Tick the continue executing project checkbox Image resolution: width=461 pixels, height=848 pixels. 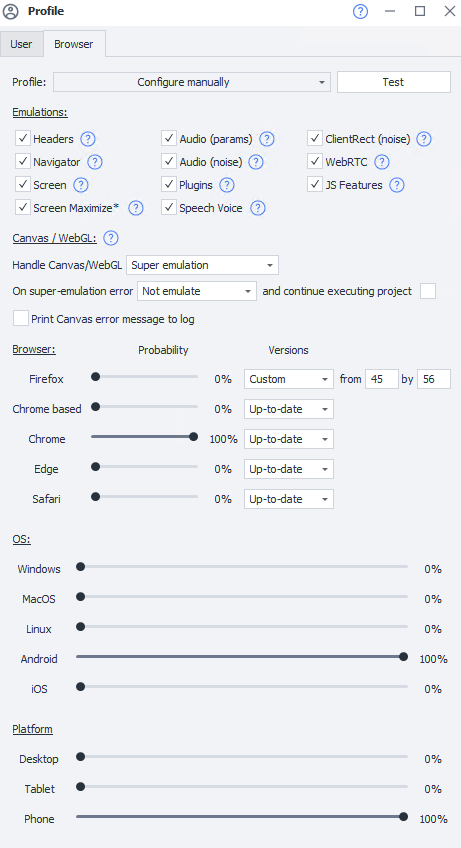coord(428,291)
